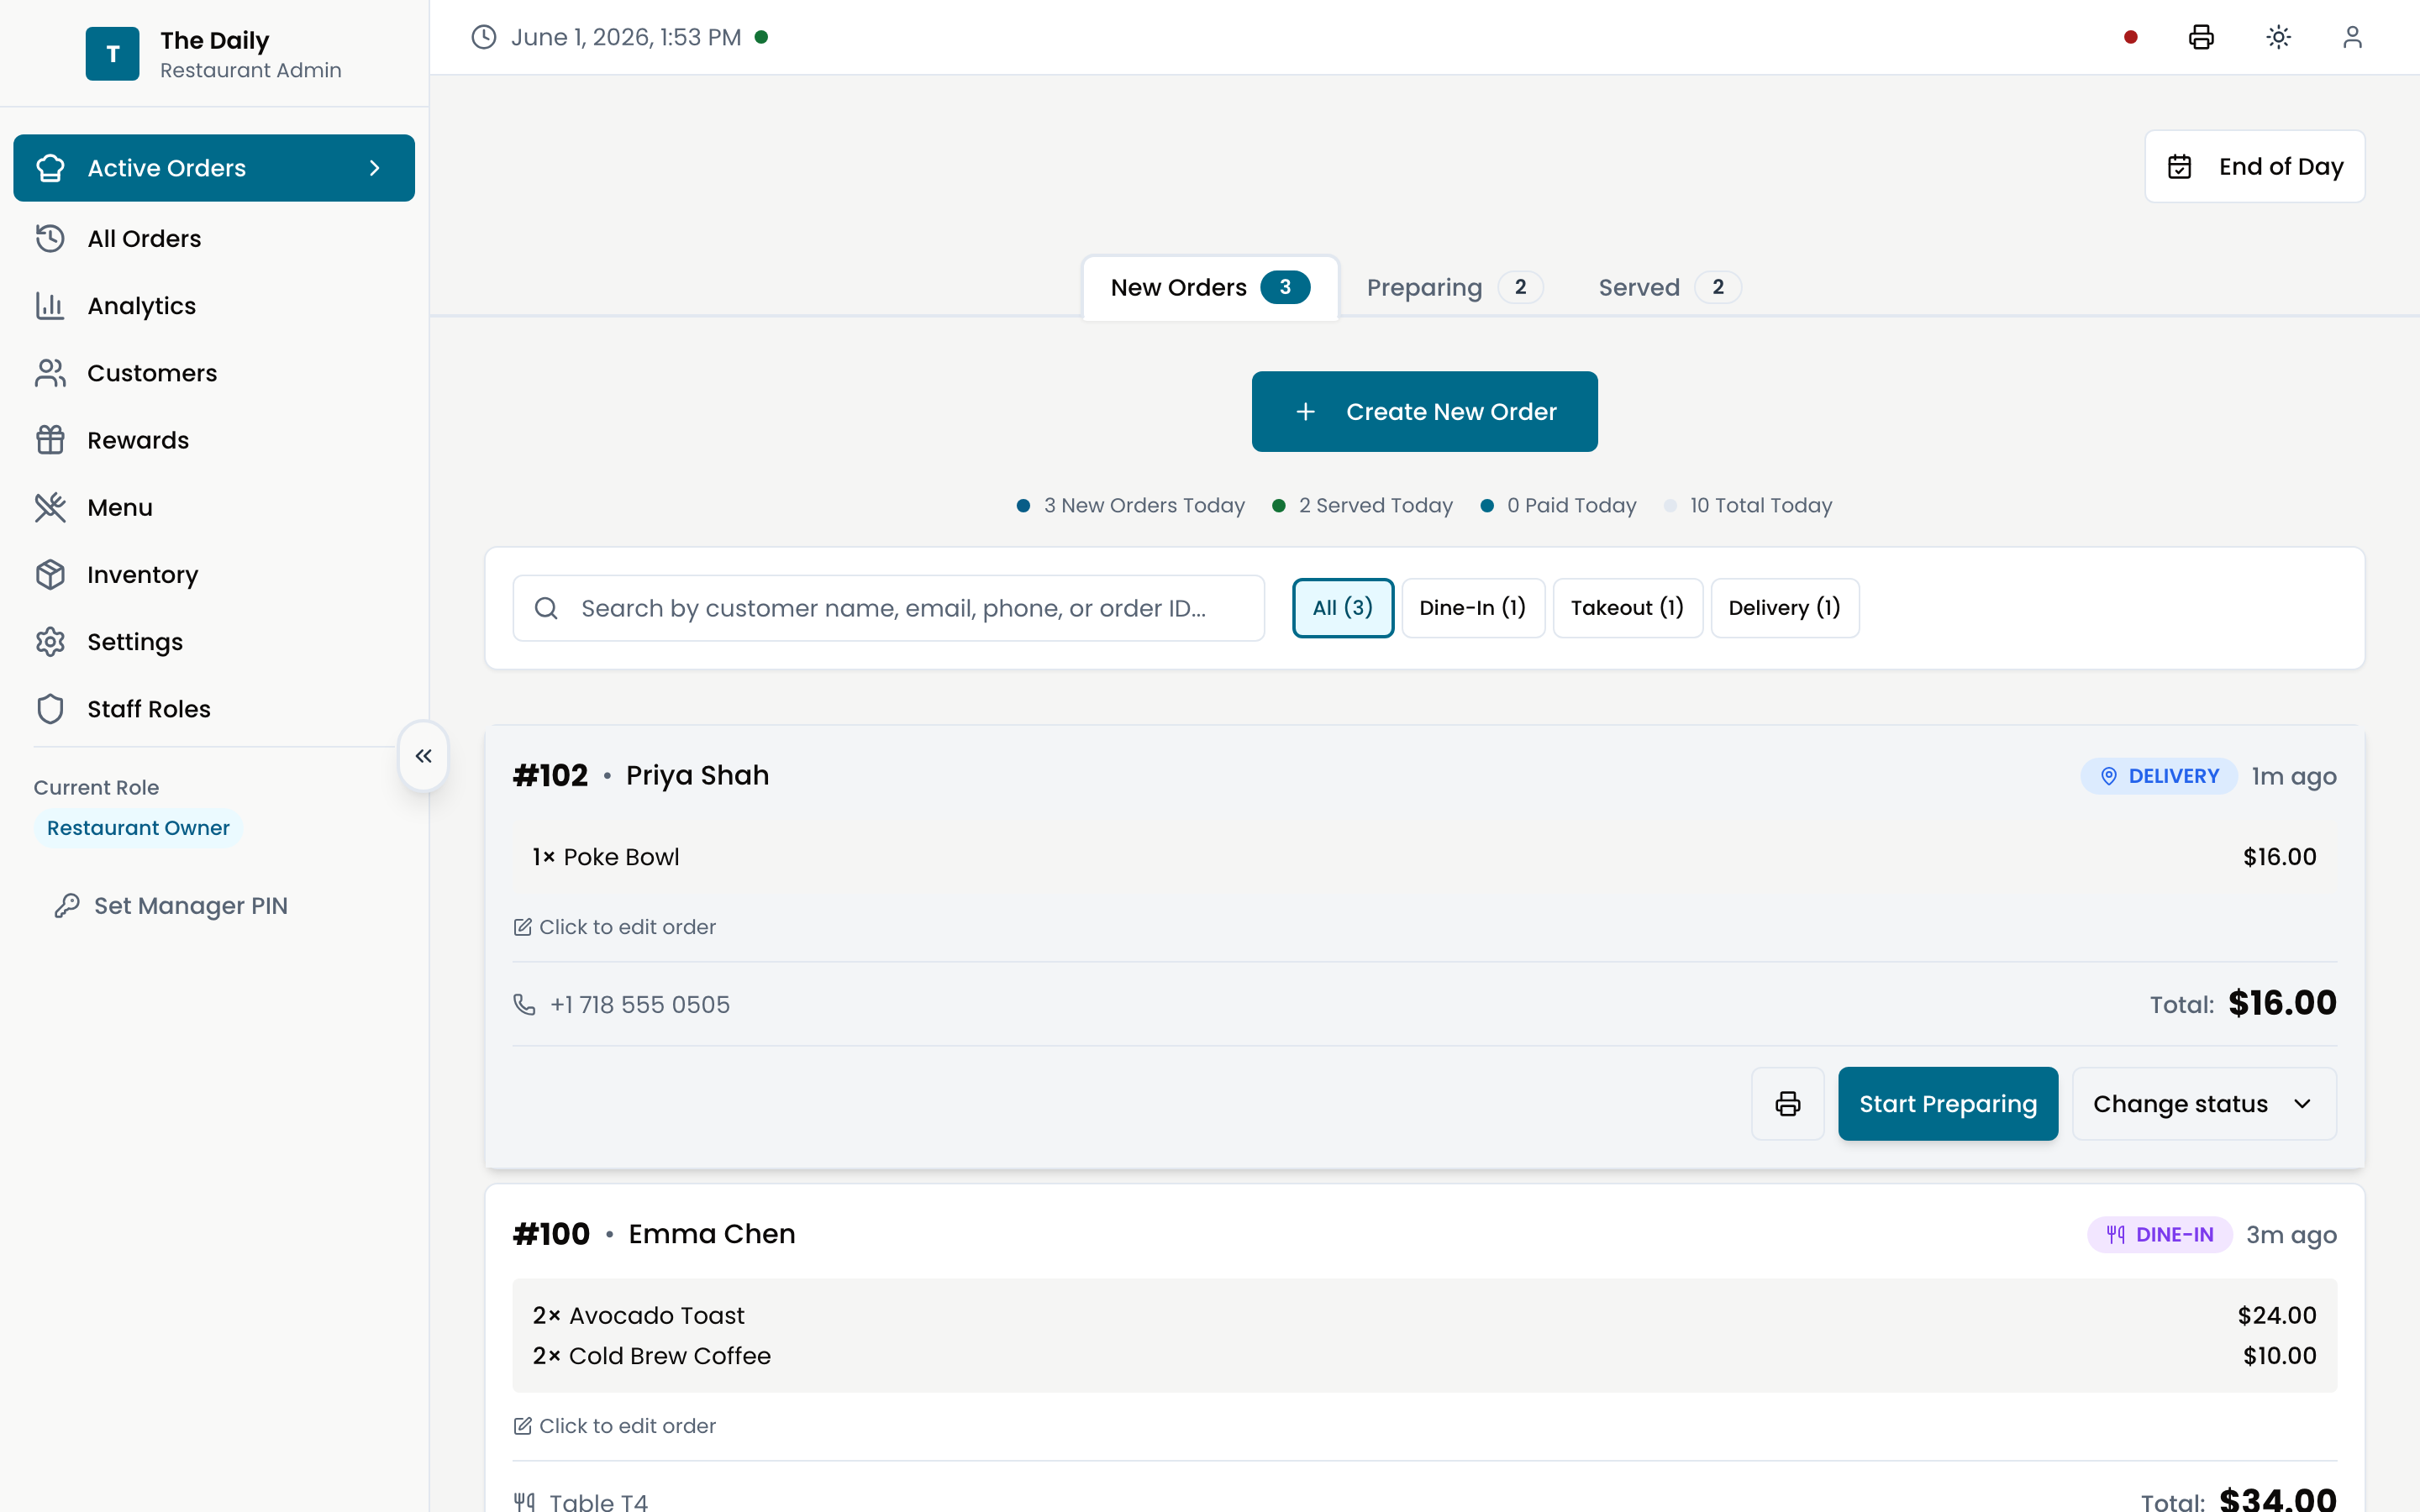
Task: Click the printer icon in the top bar
Action: (2201, 37)
